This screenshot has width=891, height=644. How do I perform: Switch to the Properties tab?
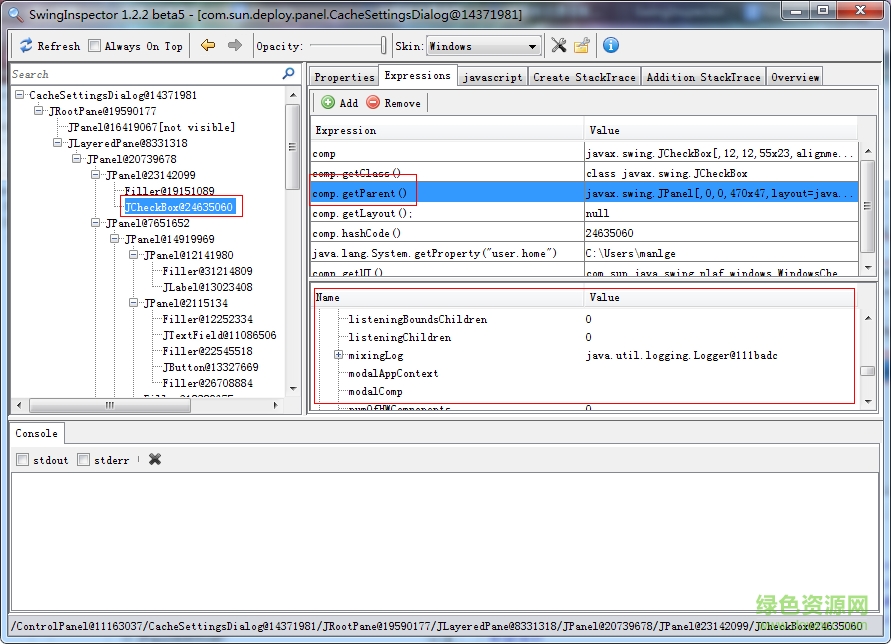click(x=344, y=75)
